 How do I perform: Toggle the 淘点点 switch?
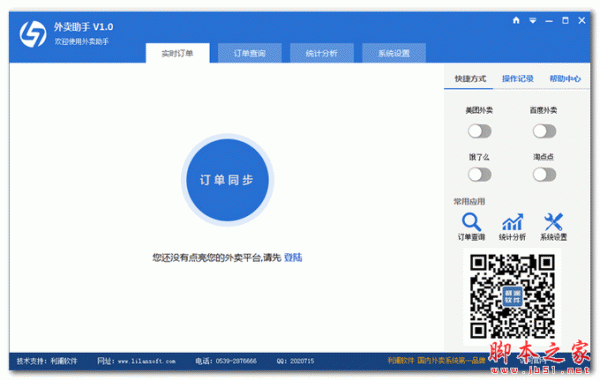point(544,175)
